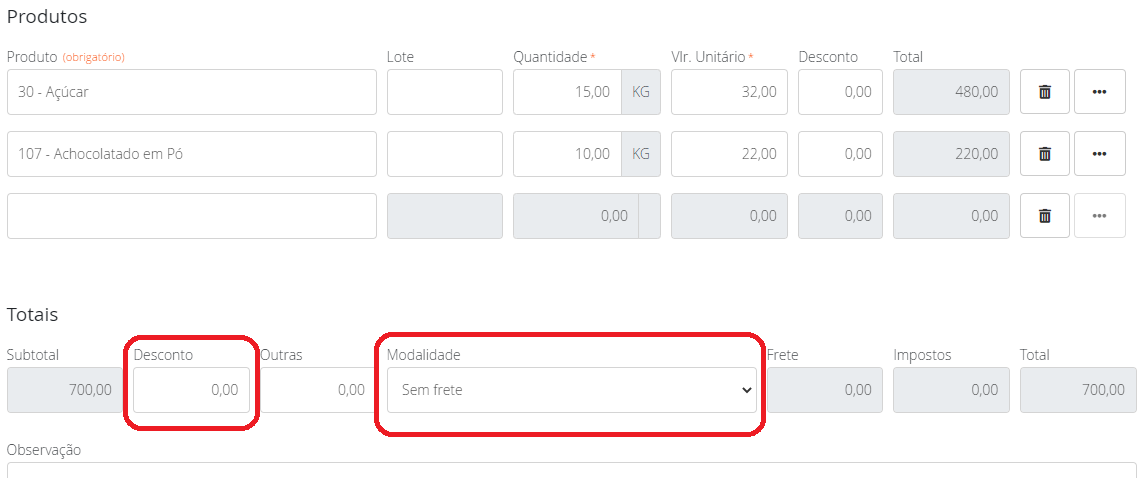Click the Achocolatado em Pó product field
Screen dimensions: 1146x478
tap(192, 154)
